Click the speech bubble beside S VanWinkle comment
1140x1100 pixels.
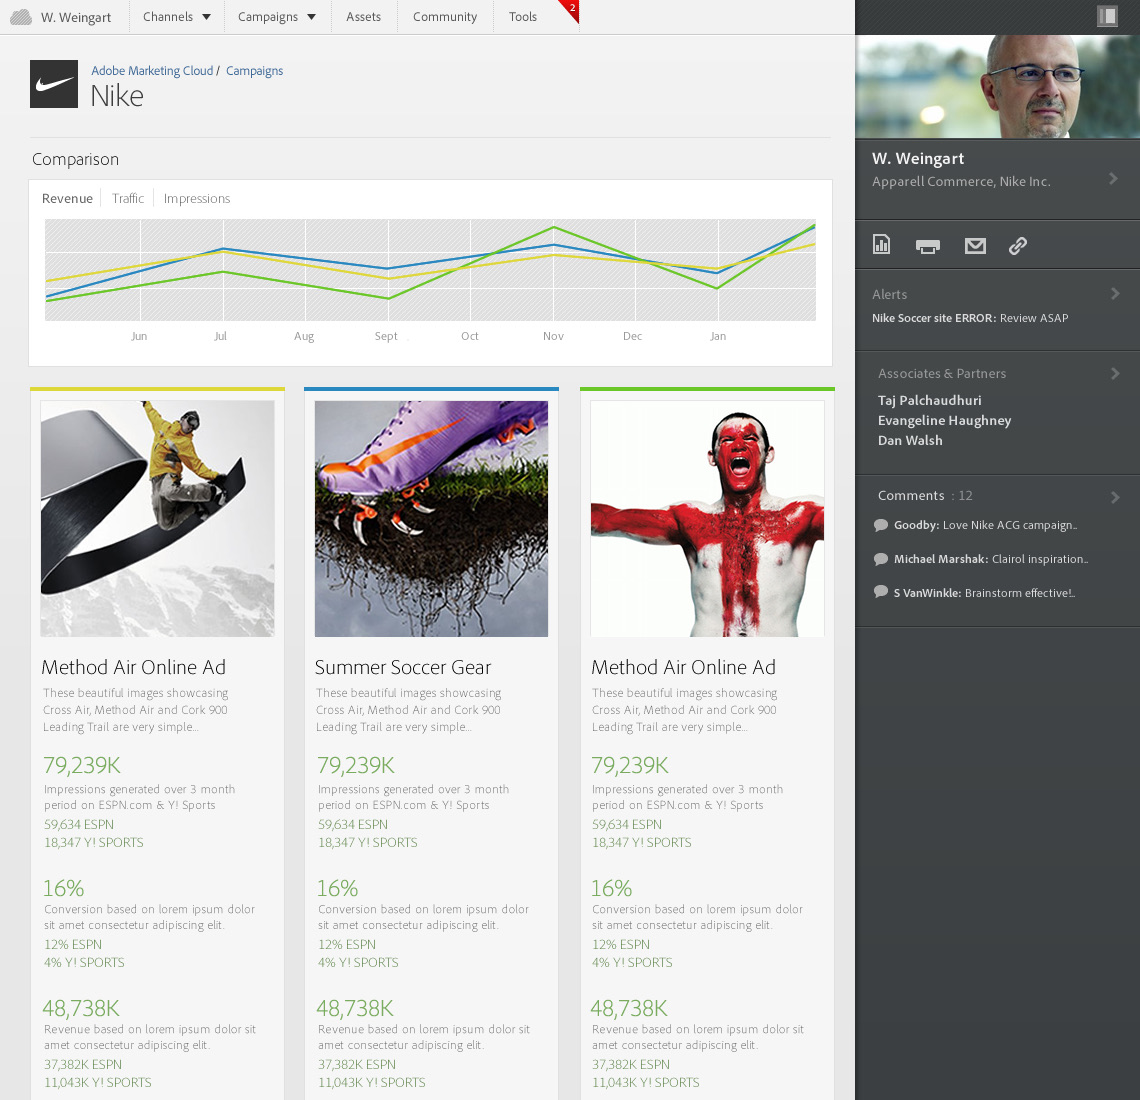(880, 592)
